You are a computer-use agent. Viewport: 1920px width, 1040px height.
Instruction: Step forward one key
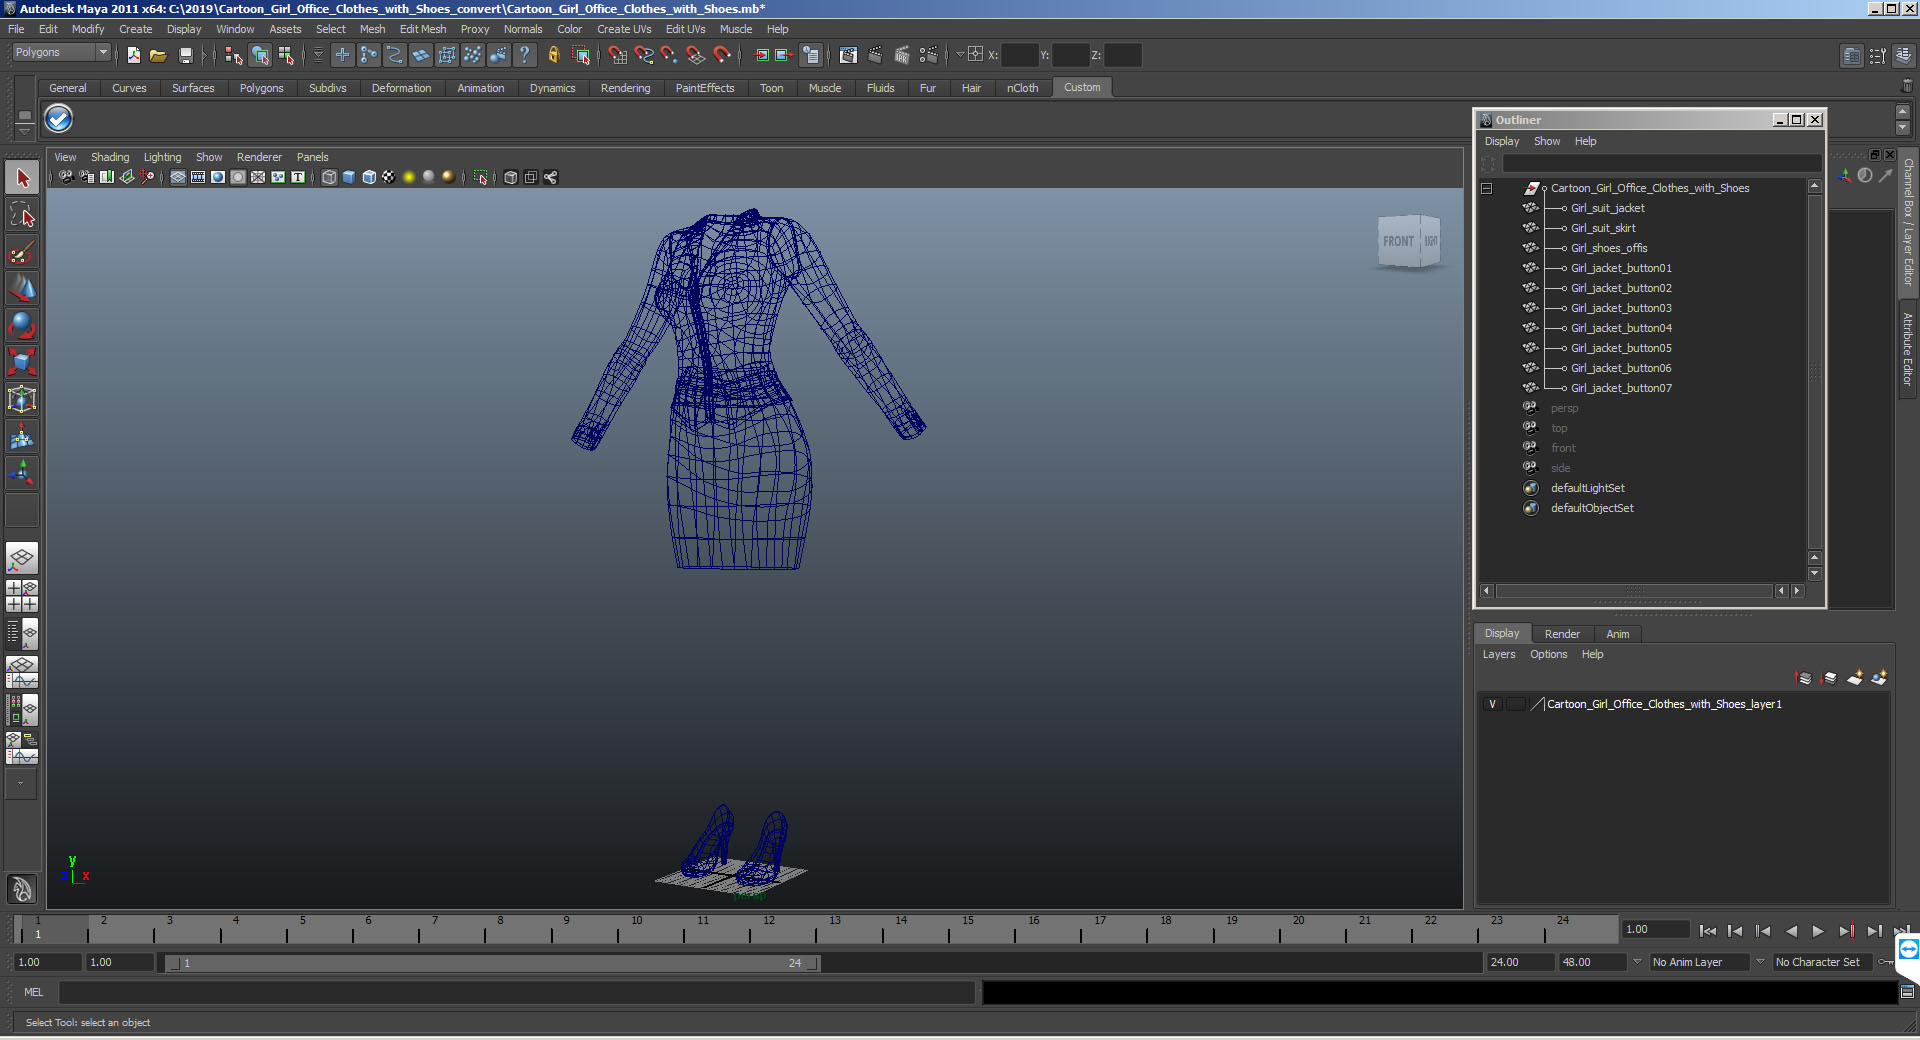click(x=1846, y=931)
